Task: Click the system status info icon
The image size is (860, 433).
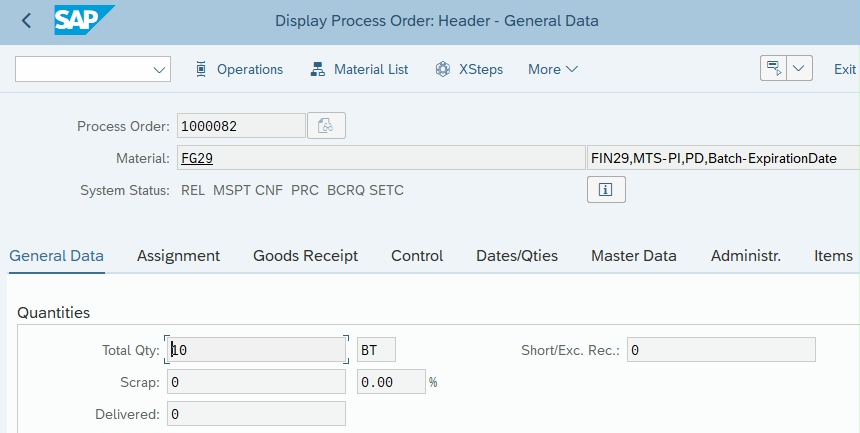Action: 605,190
